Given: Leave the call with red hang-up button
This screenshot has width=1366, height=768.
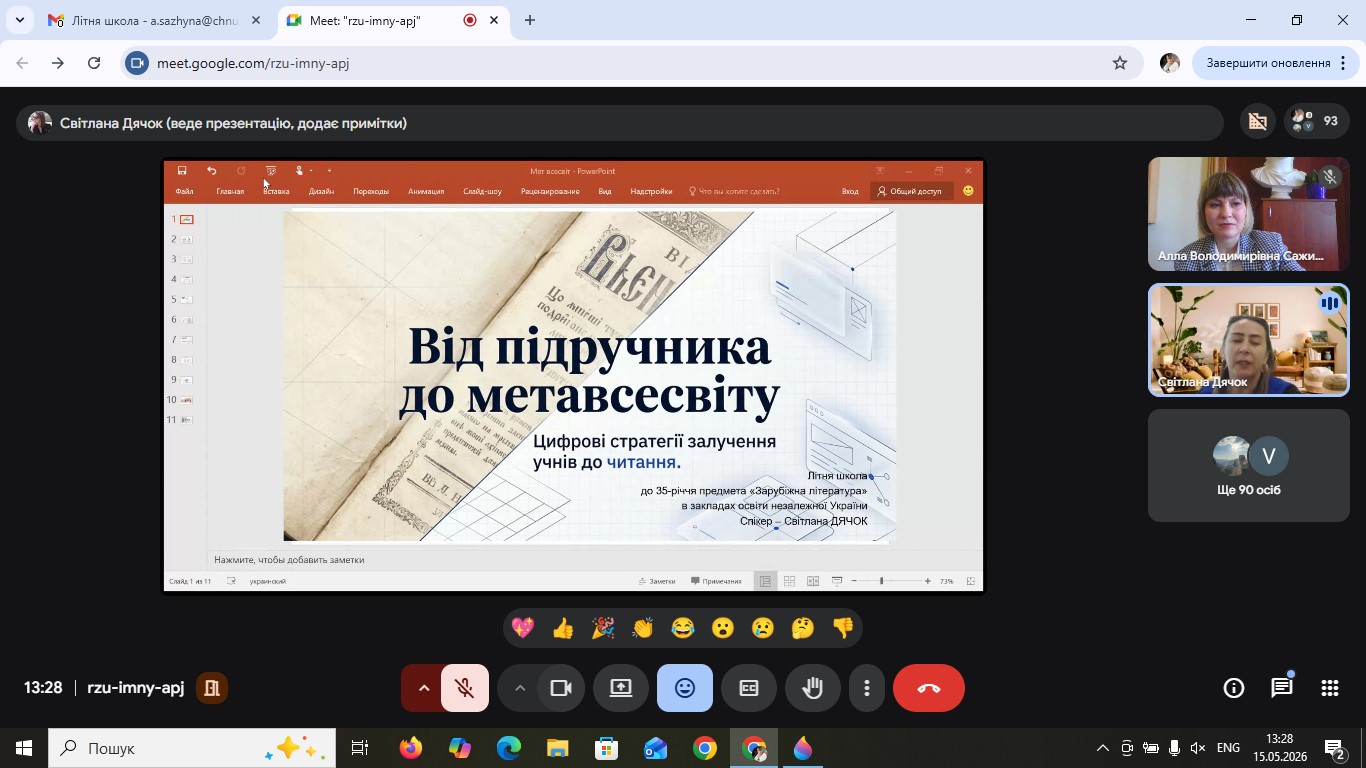Looking at the screenshot, I should coord(929,688).
